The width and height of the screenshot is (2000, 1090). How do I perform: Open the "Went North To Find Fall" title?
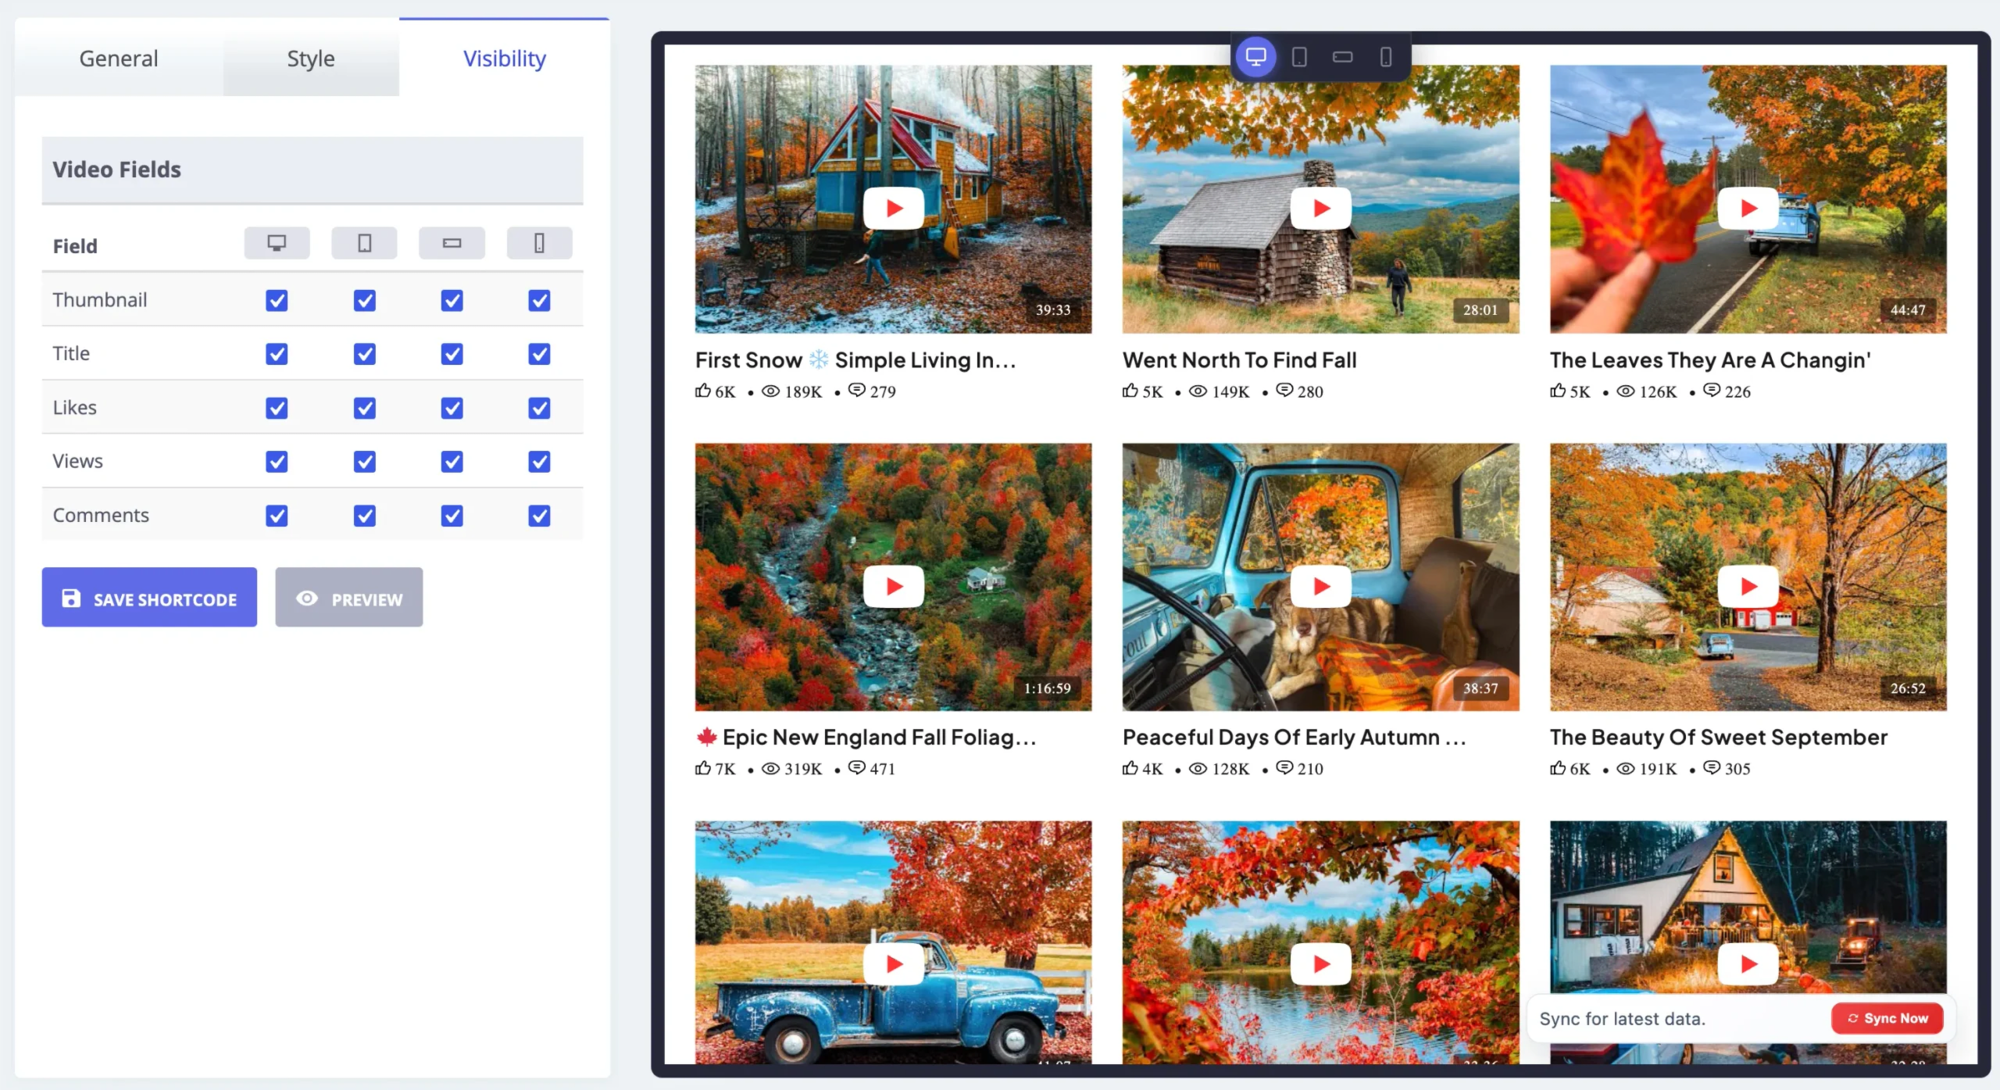(1239, 360)
